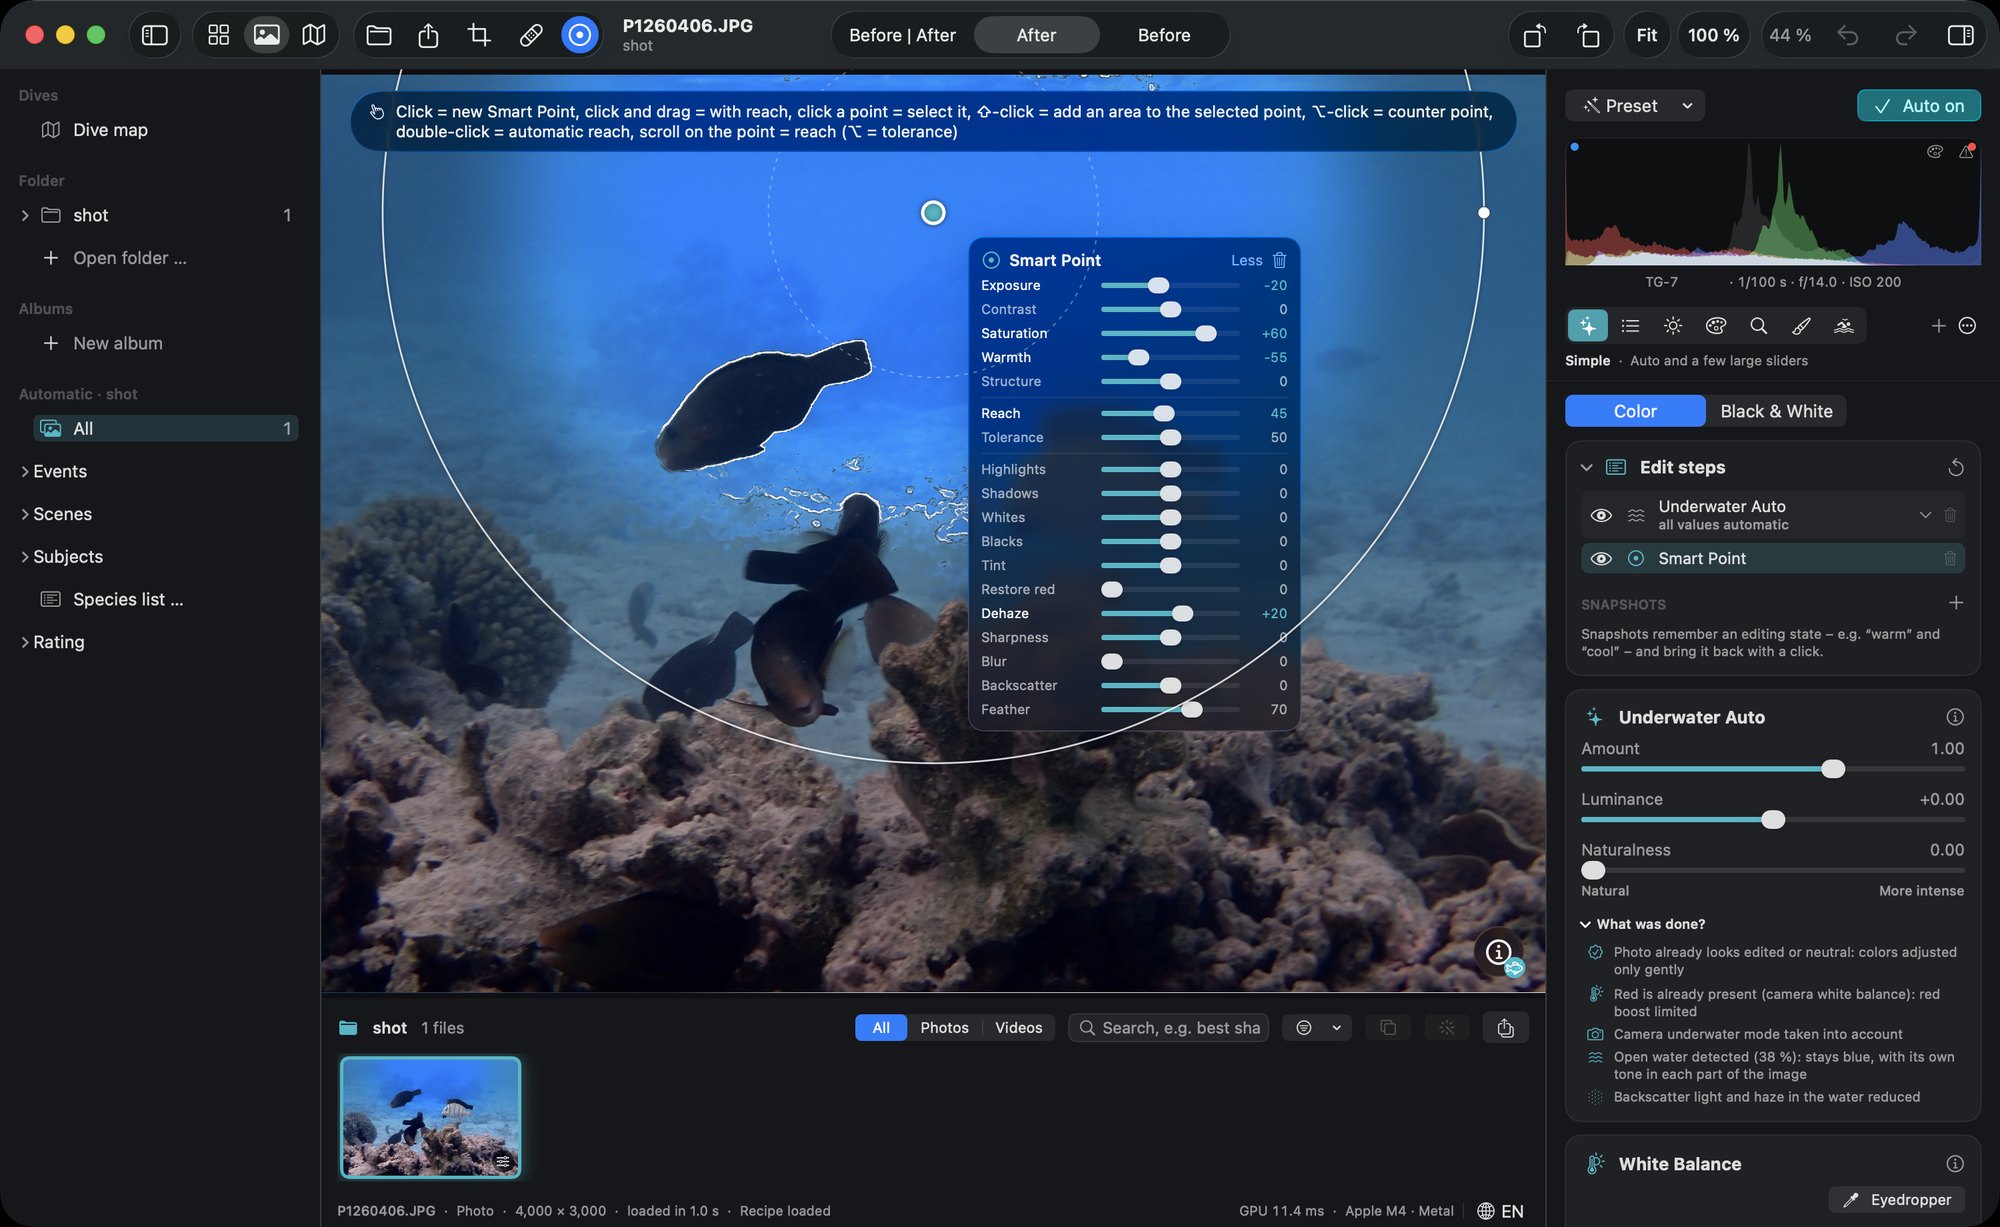This screenshot has width=2000, height=1227.
Task: Toggle the right inspector panel icon
Action: click(x=1961, y=35)
